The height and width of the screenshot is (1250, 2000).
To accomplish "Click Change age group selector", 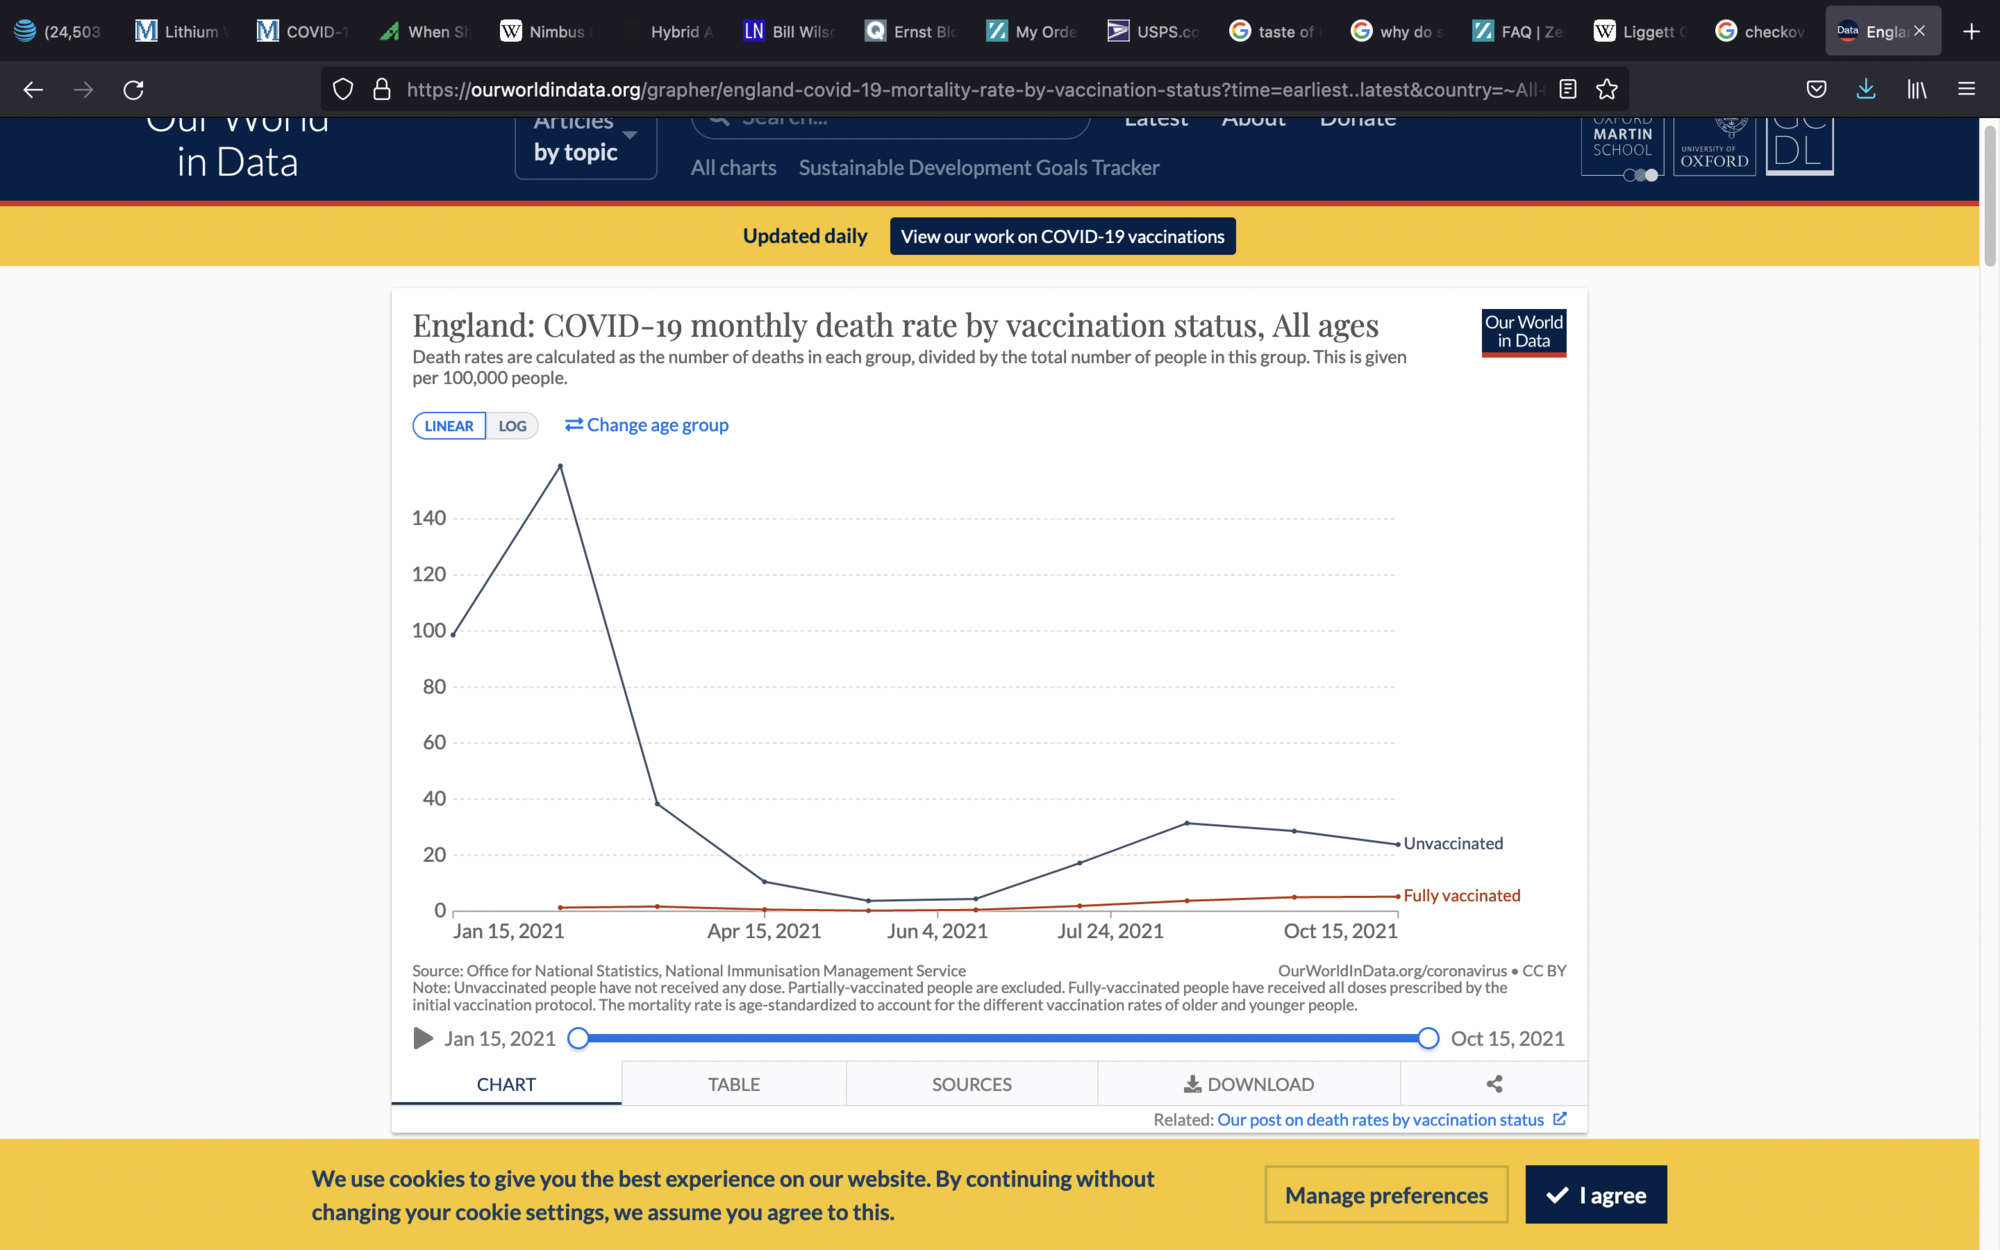I will (x=647, y=425).
